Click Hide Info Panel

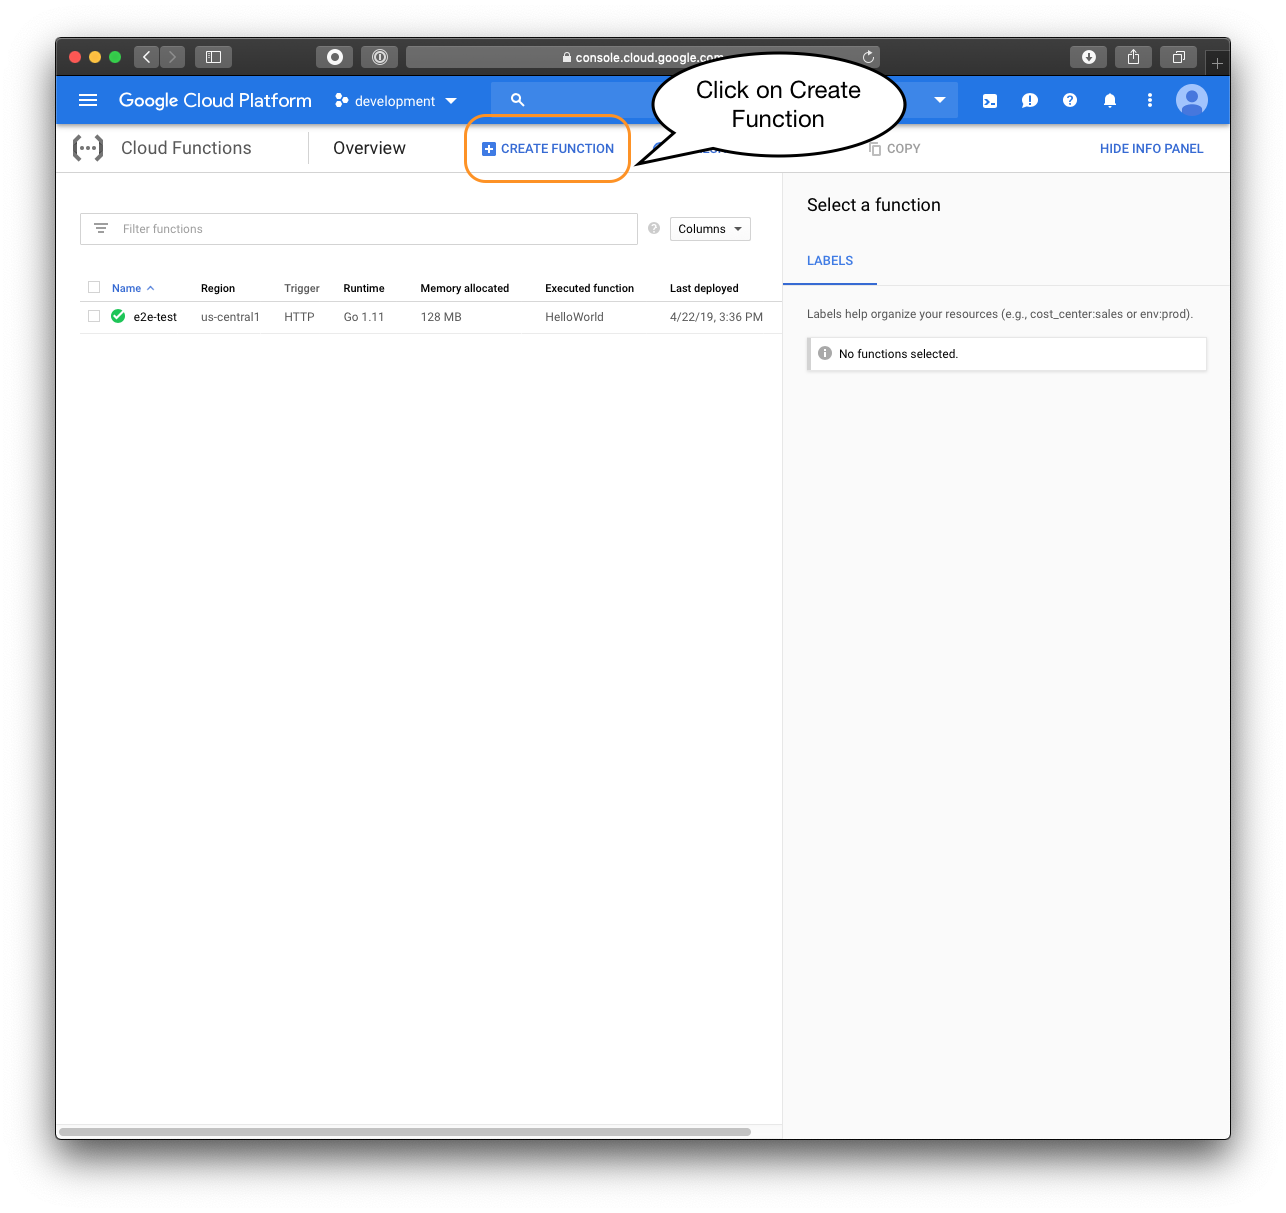pos(1152,149)
